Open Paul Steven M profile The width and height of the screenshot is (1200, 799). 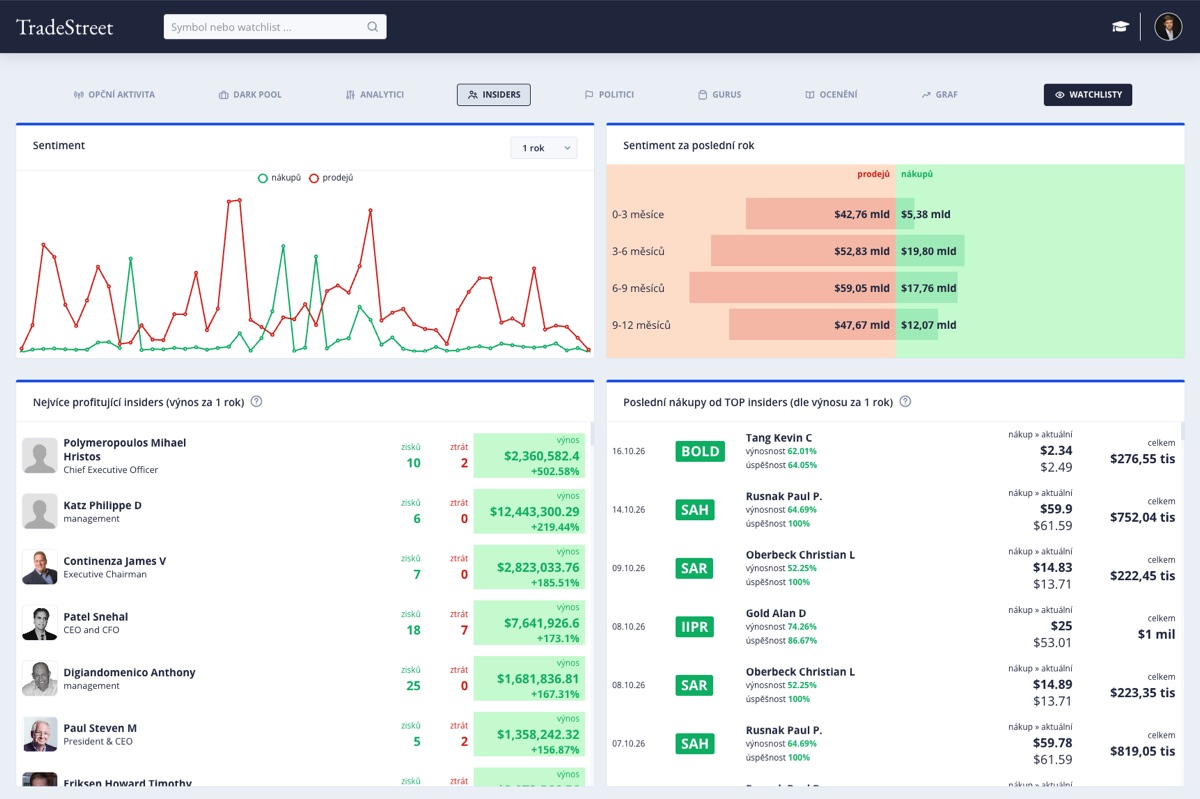click(x=100, y=728)
